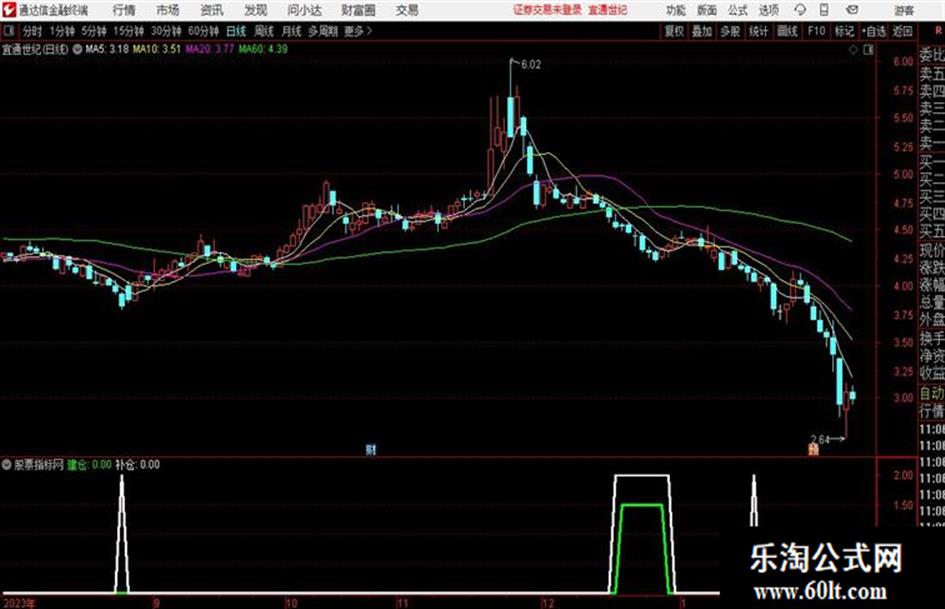Click the MA60: 4.39 indicator value
Image resolution: width=945 pixels, height=609 pixels.
(x=263, y=49)
